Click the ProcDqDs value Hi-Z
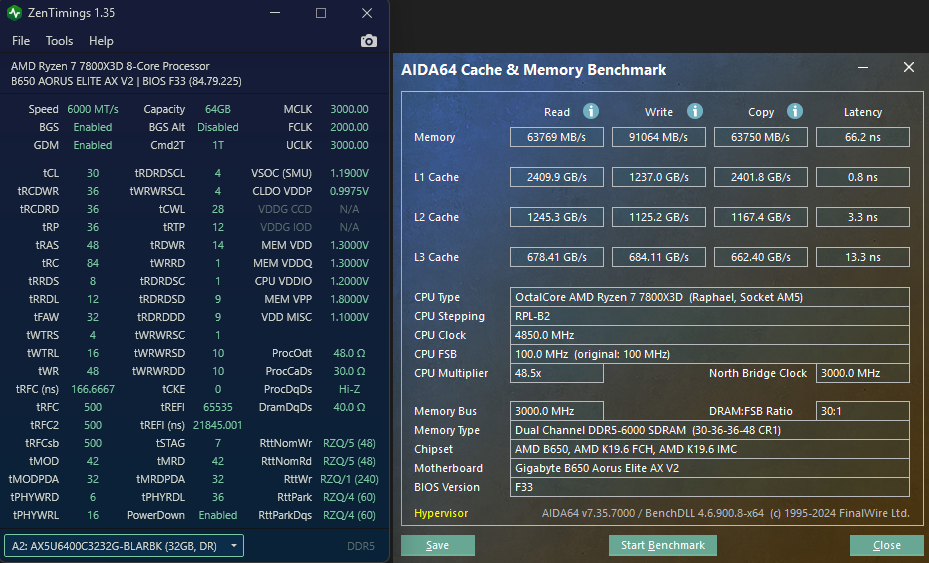929x563 pixels. [x=349, y=389]
